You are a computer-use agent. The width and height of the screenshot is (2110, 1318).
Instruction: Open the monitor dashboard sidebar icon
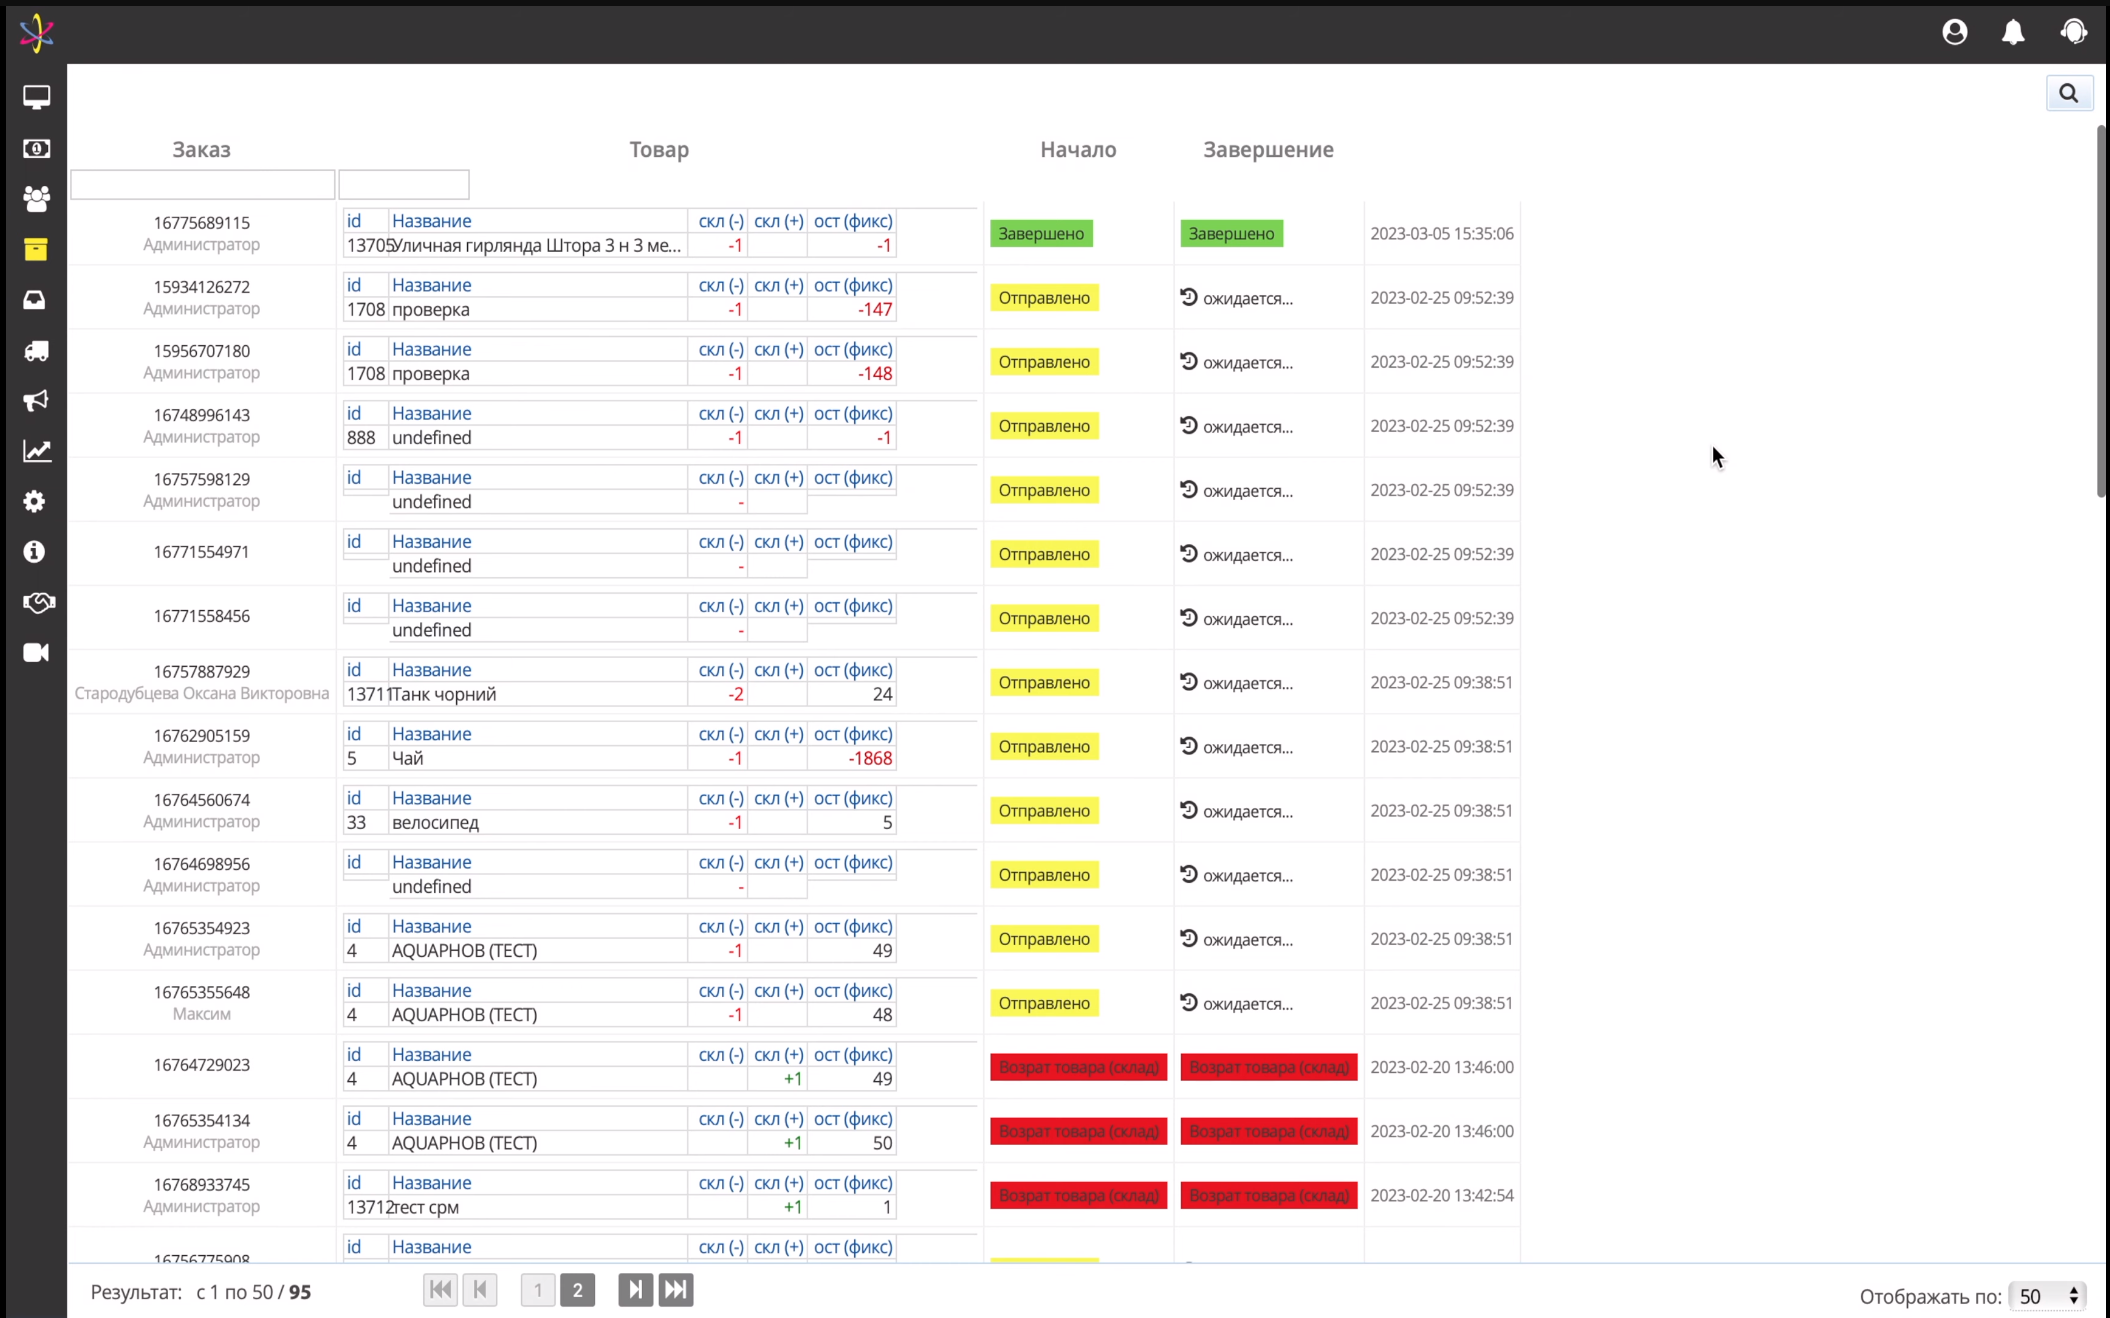tap(36, 97)
